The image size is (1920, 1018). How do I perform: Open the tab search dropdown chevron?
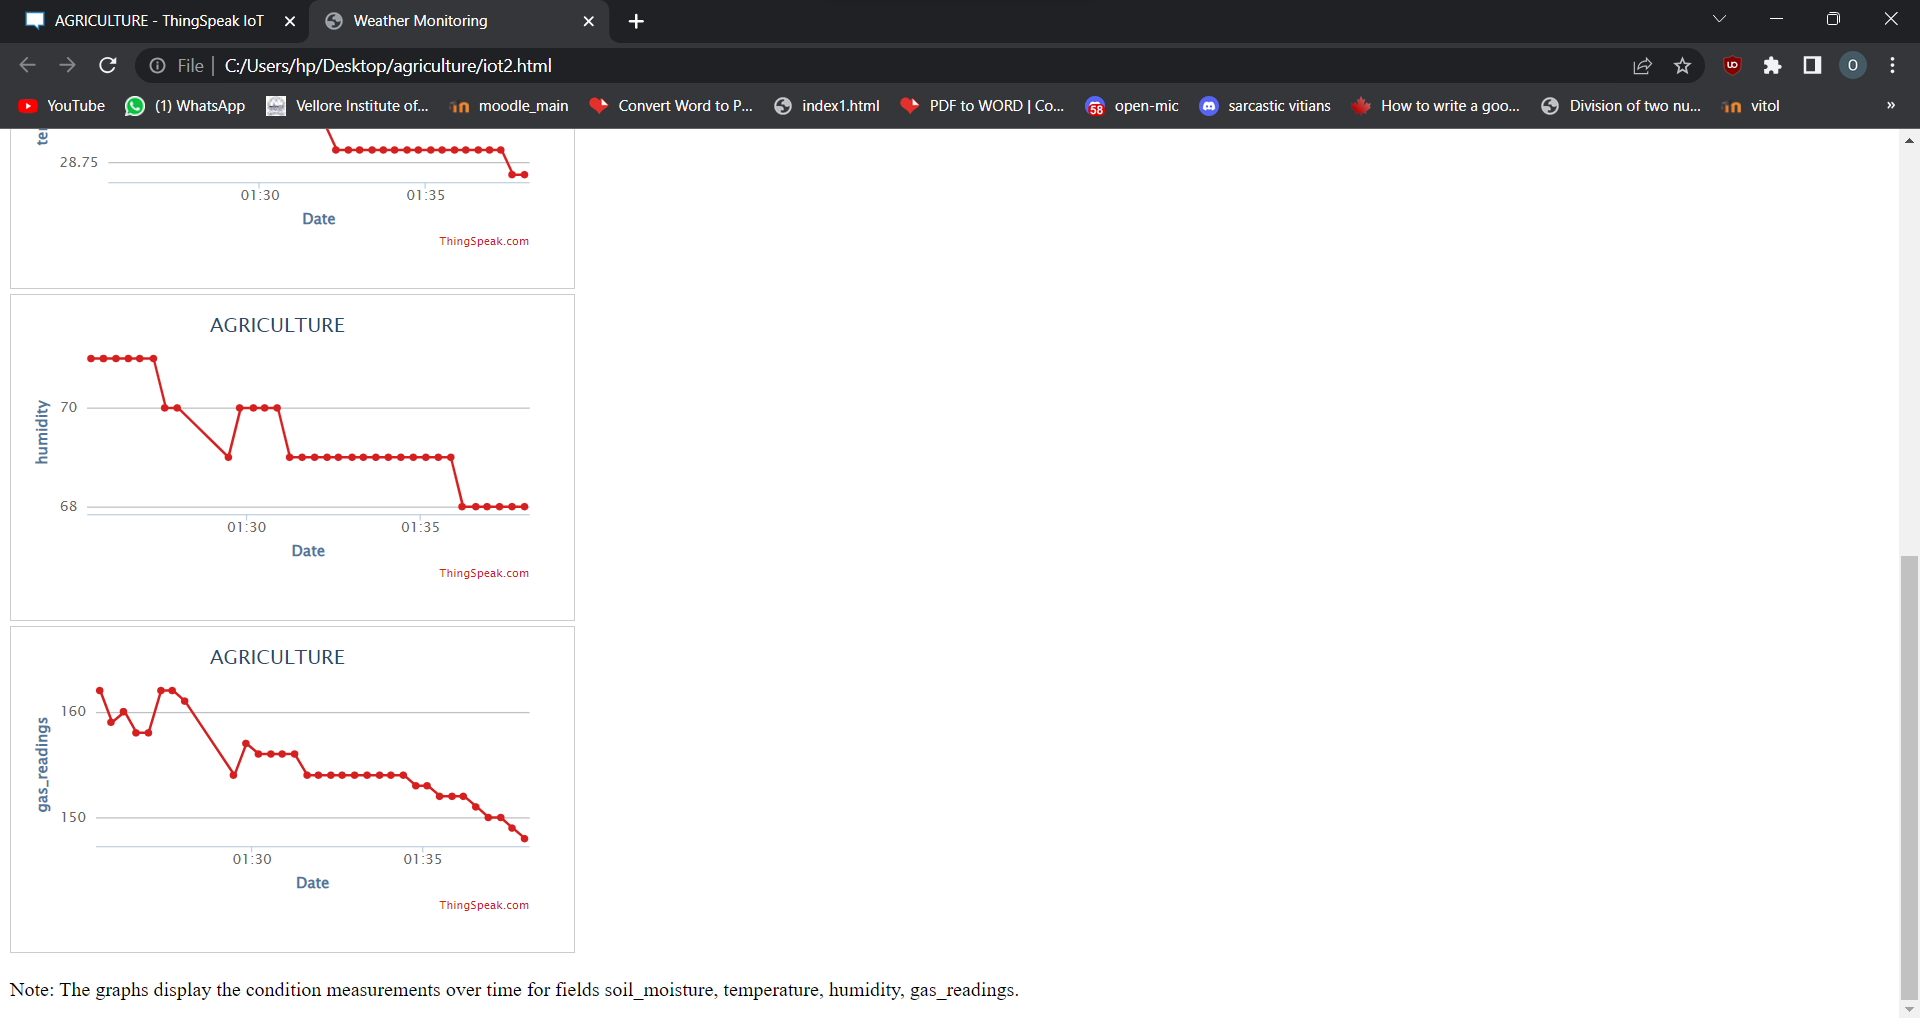tap(1719, 19)
